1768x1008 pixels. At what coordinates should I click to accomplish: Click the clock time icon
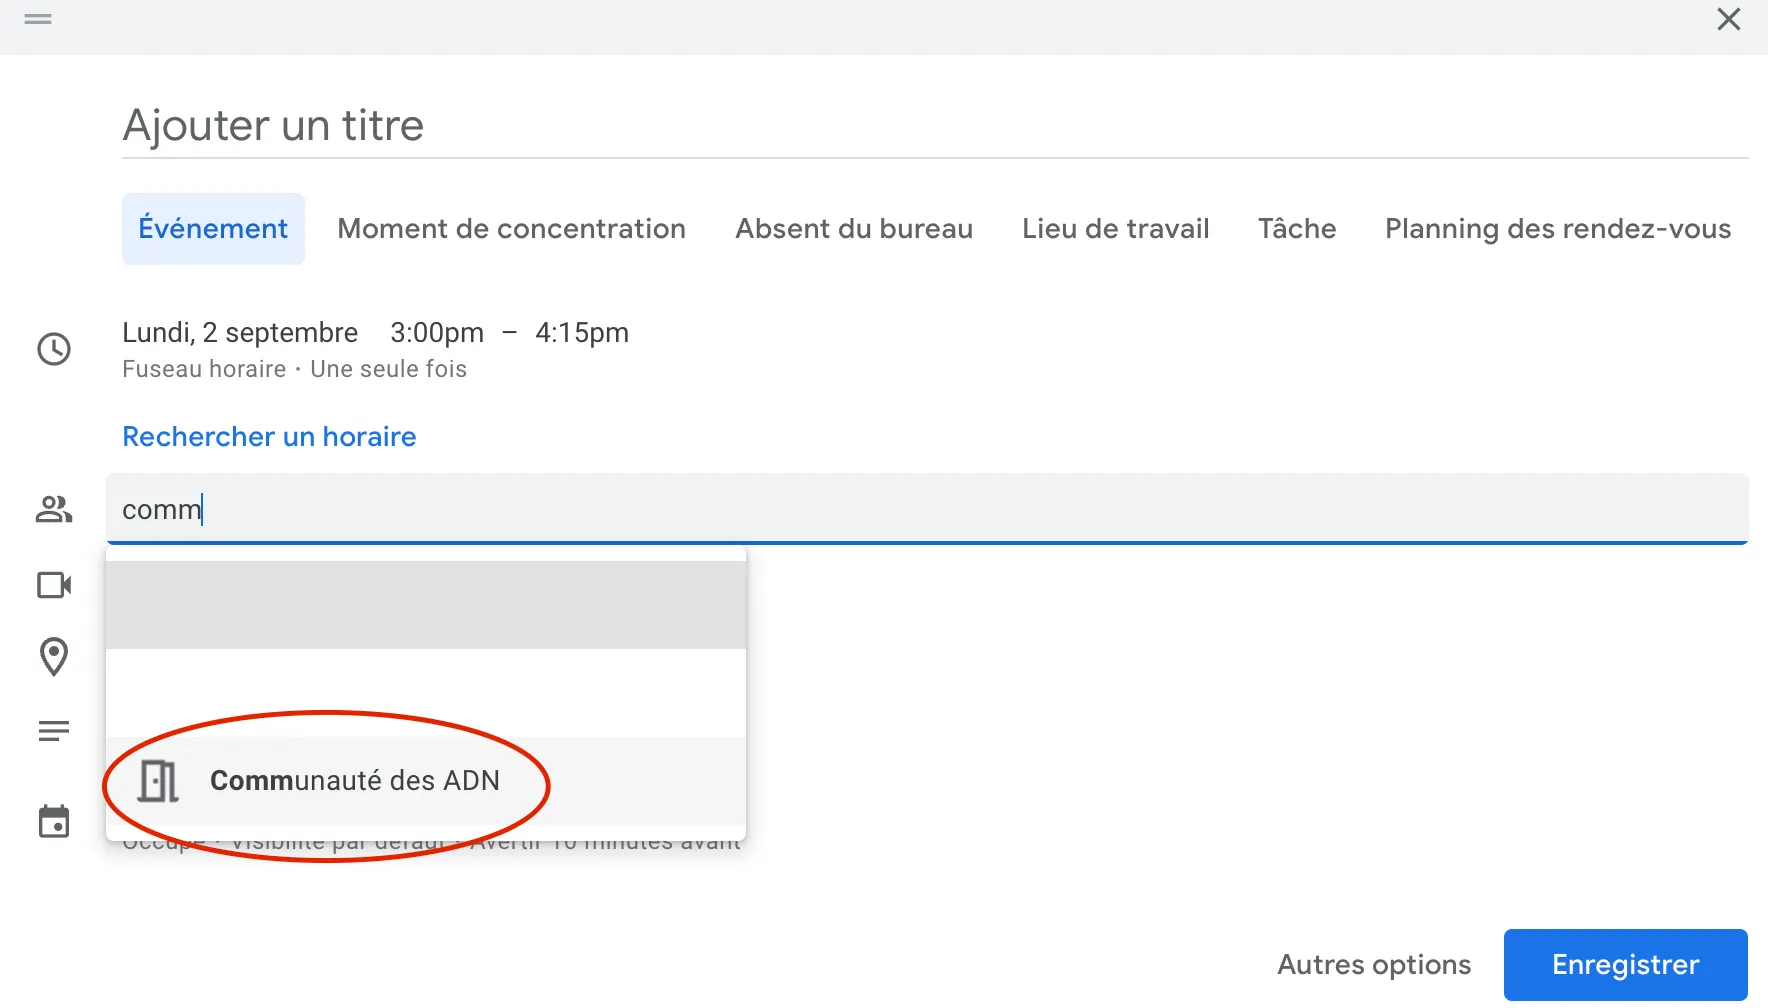click(54, 349)
